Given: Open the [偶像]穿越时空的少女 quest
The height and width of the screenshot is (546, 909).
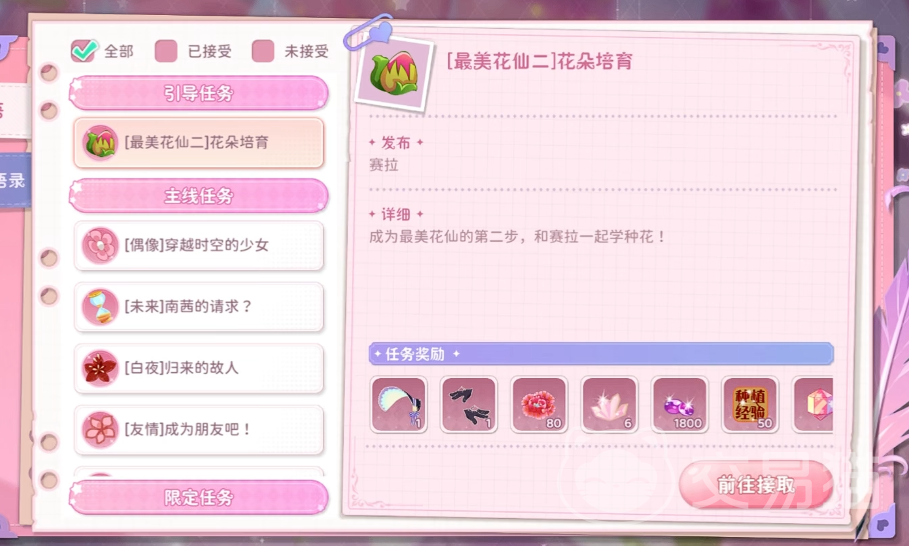Looking at the screenshot, I should (199, 245).
